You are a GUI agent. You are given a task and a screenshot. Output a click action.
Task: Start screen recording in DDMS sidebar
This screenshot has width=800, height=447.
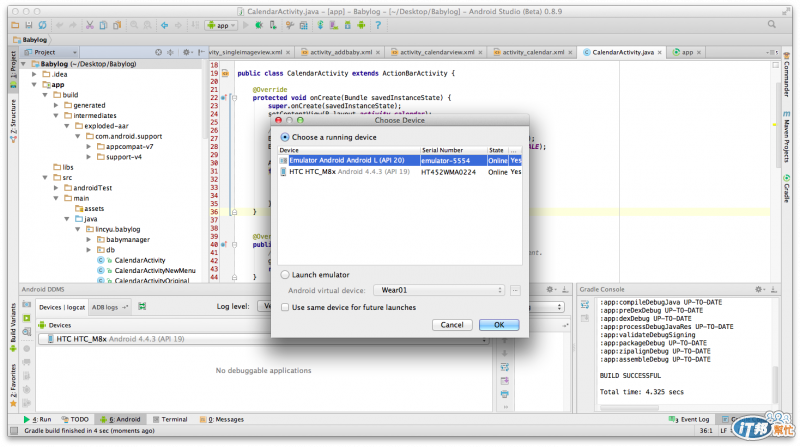tap(27, 318)
